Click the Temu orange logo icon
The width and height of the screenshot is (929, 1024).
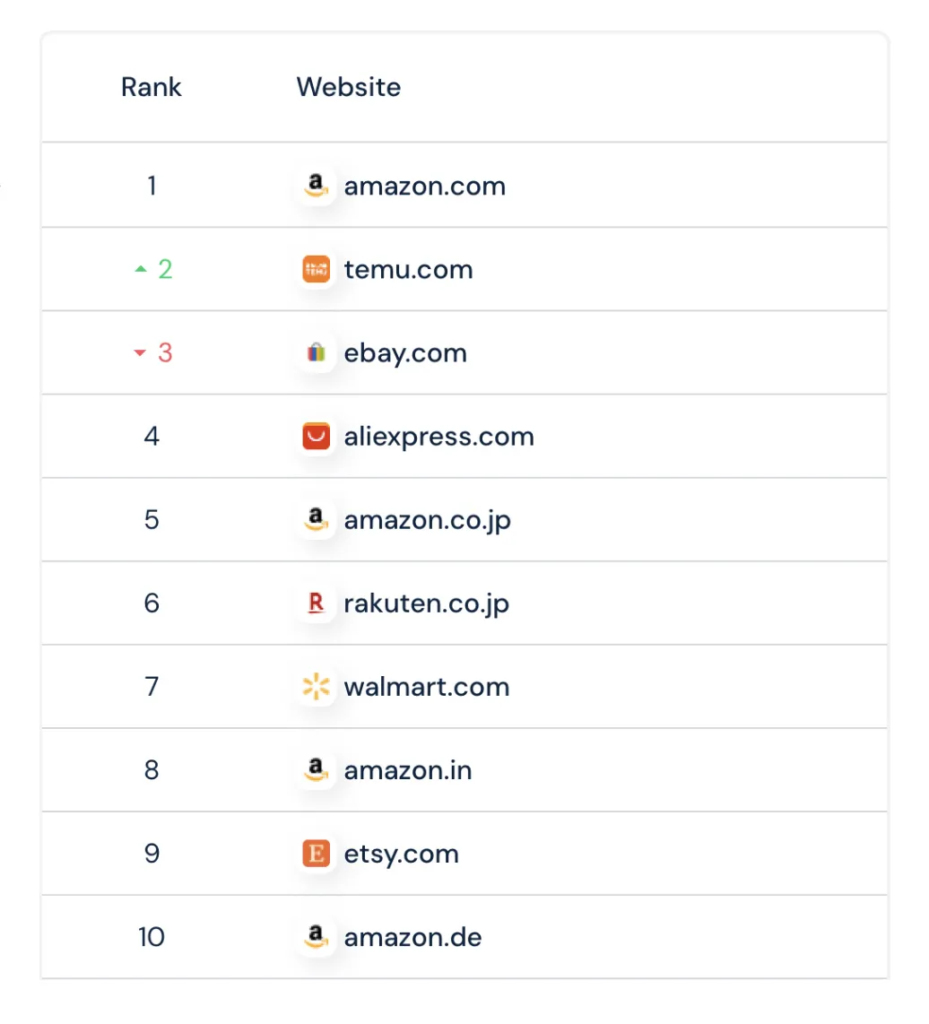pyautogui.click(x=316, y=269)
